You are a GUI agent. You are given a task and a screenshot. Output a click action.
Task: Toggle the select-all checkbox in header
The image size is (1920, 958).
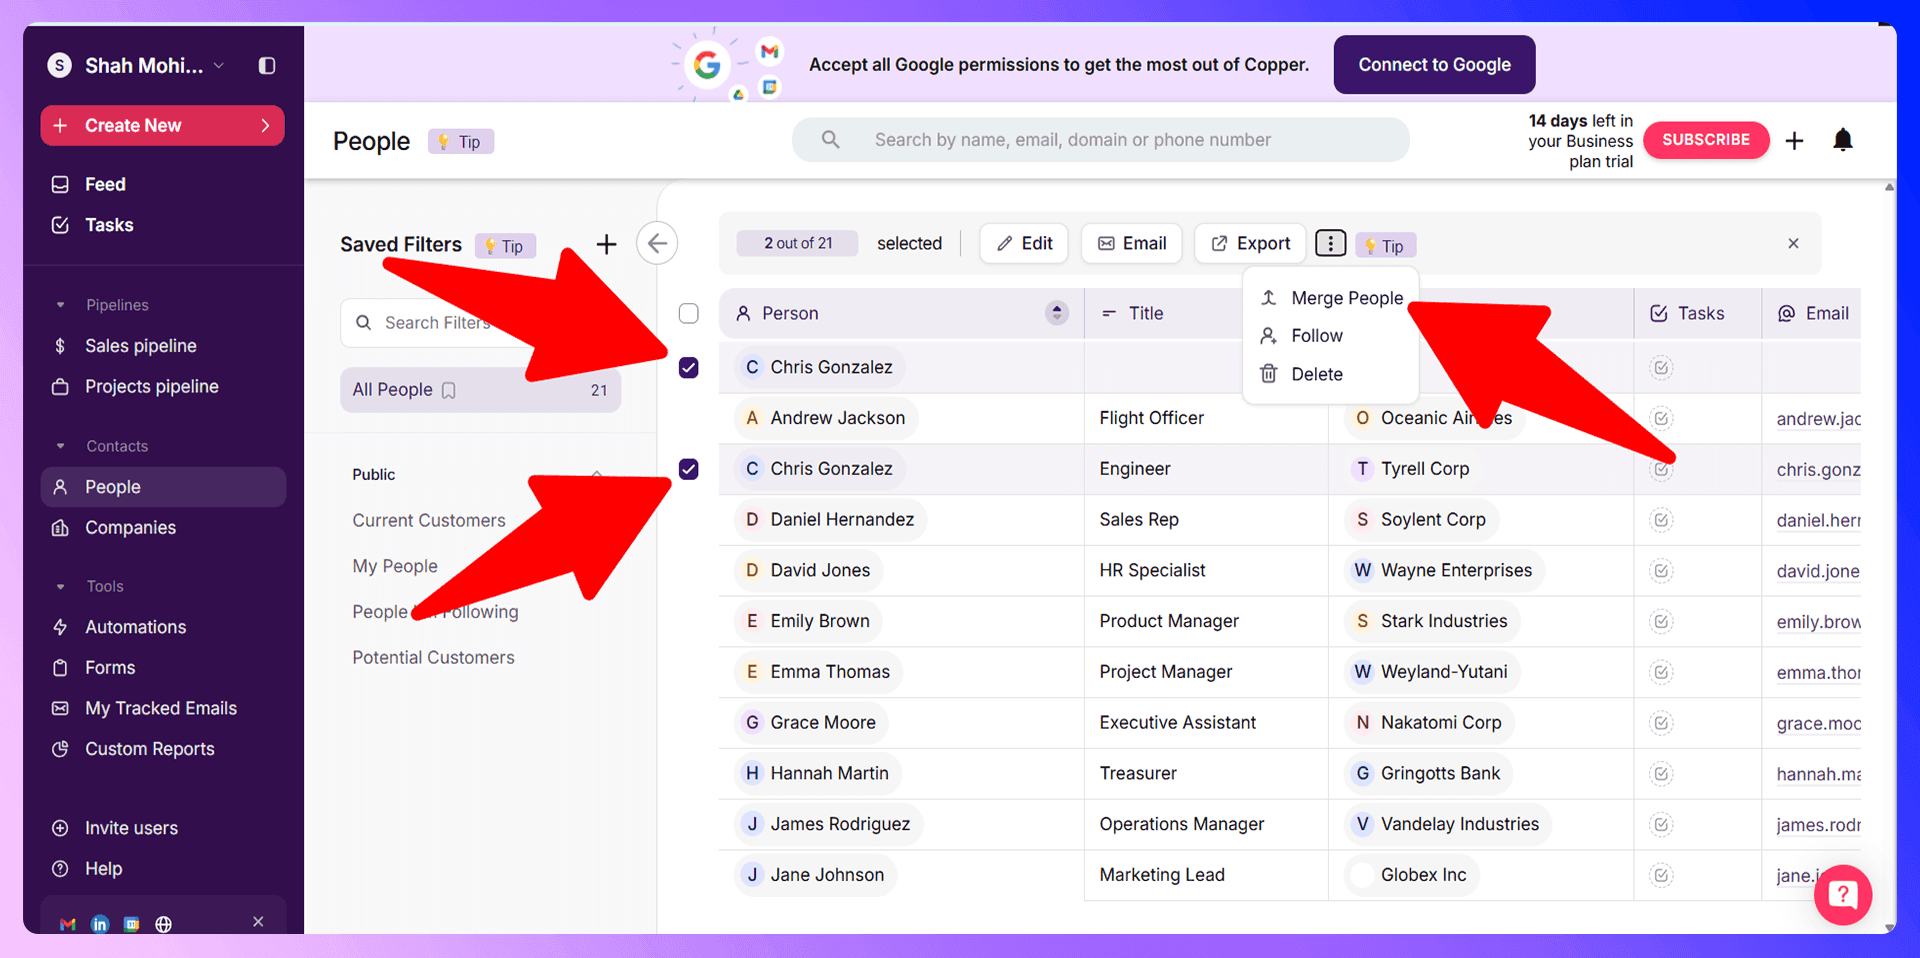pyautogui.click(x=689, y=314)
